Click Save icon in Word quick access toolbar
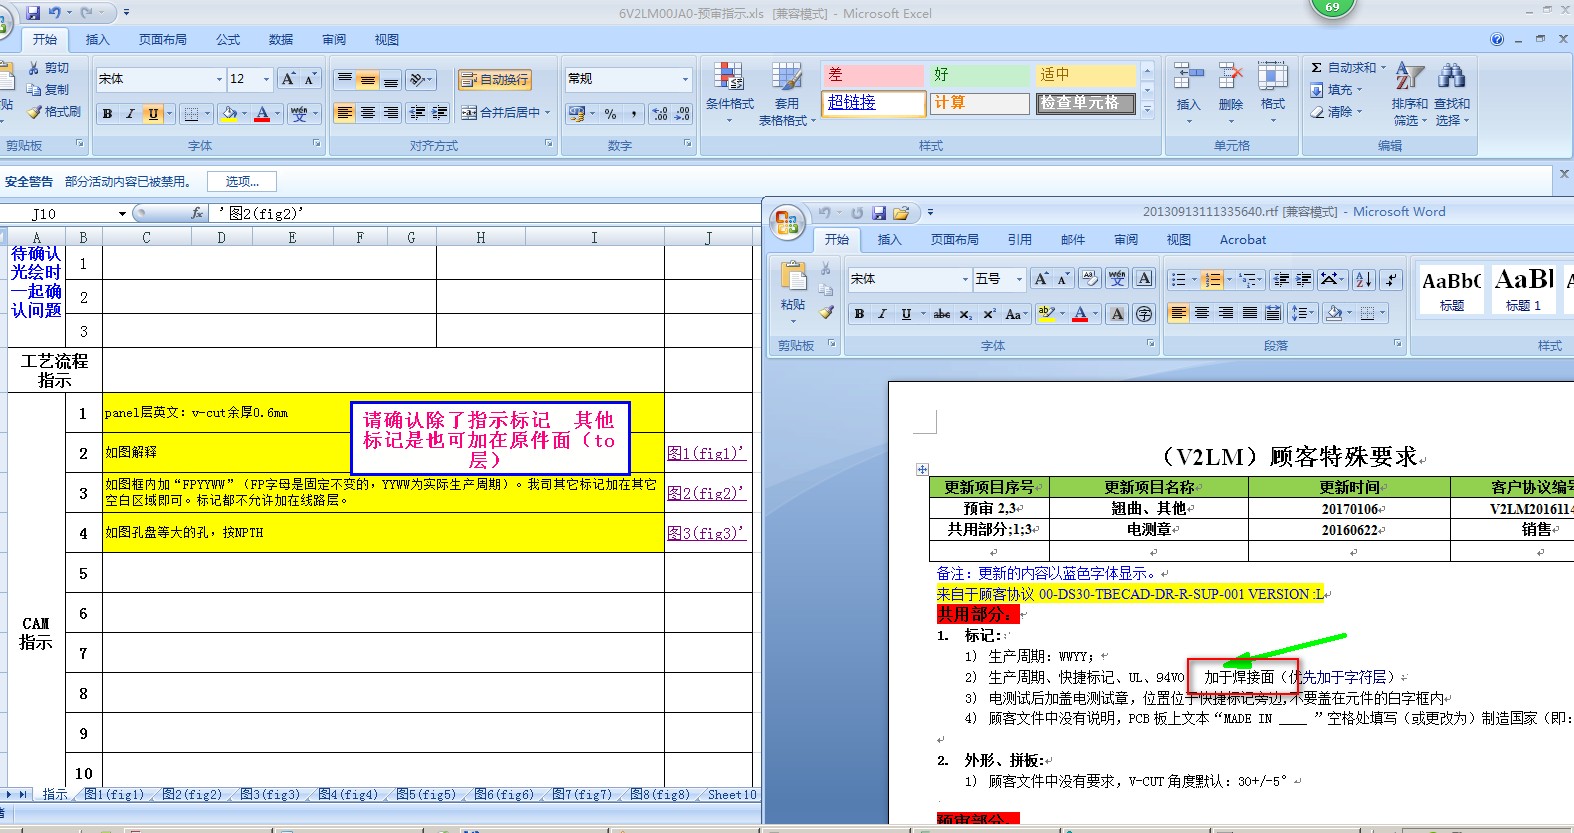 [879, 213]
